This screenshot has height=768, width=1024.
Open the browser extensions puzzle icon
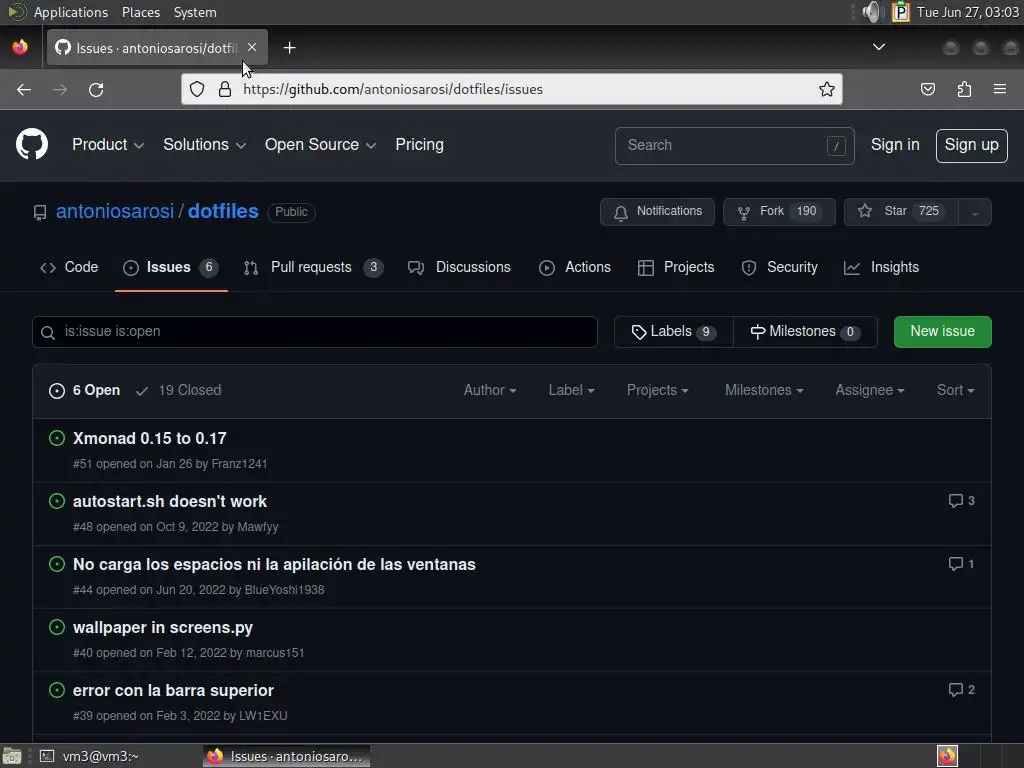[964, 89]
